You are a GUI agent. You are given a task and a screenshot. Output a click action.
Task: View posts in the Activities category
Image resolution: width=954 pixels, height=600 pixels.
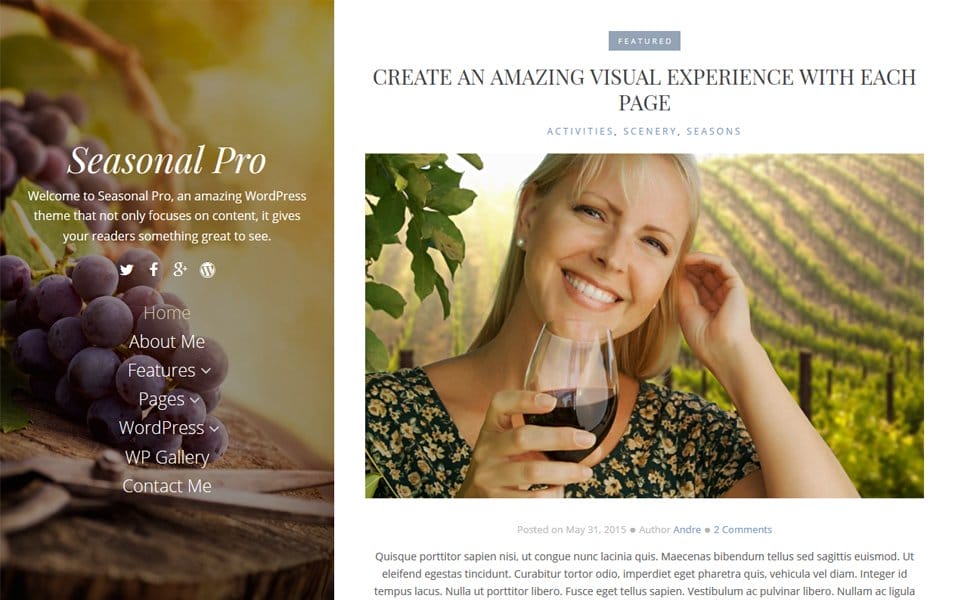579,131
